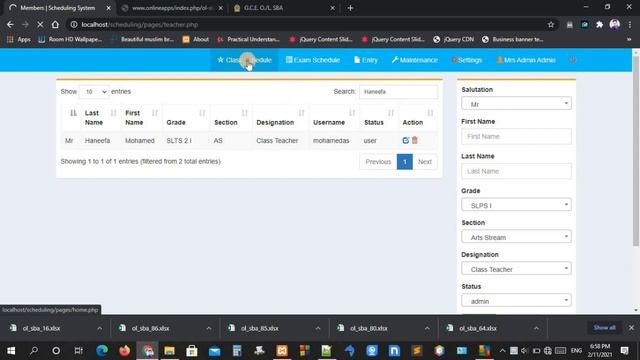The width and height of the screenshot is (640, 360).
Task: Open Windows Start menu
Action: click(x=11, y=351)
